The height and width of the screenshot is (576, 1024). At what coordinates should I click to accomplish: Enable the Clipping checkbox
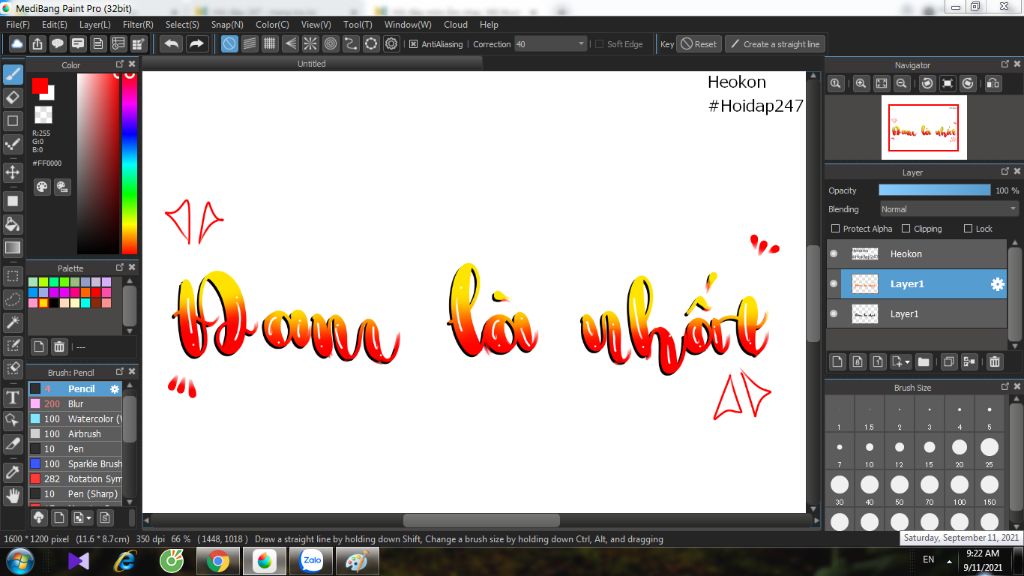click(x=906, y=229)
